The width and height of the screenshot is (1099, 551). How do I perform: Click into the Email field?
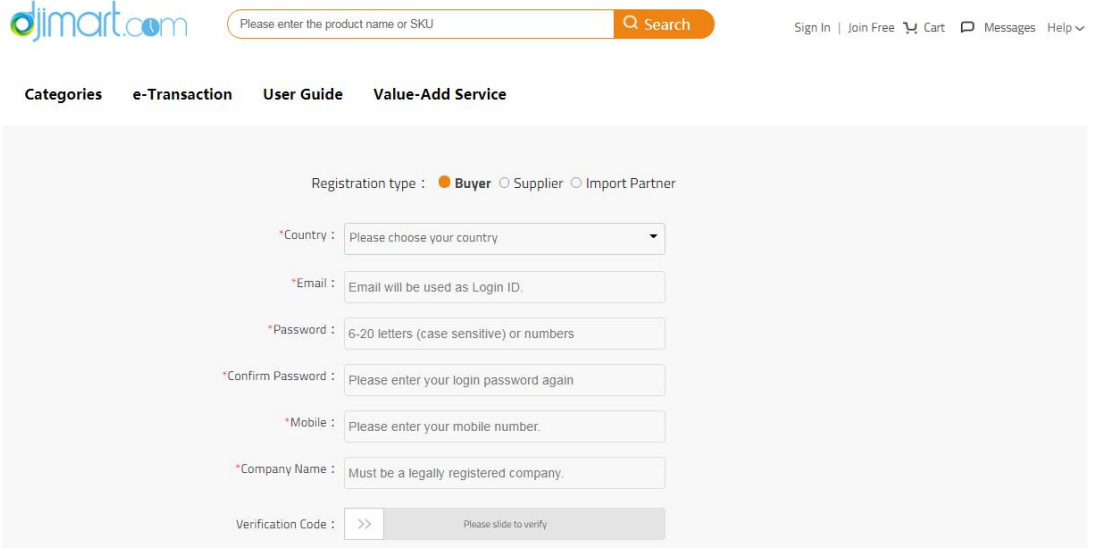505,287
